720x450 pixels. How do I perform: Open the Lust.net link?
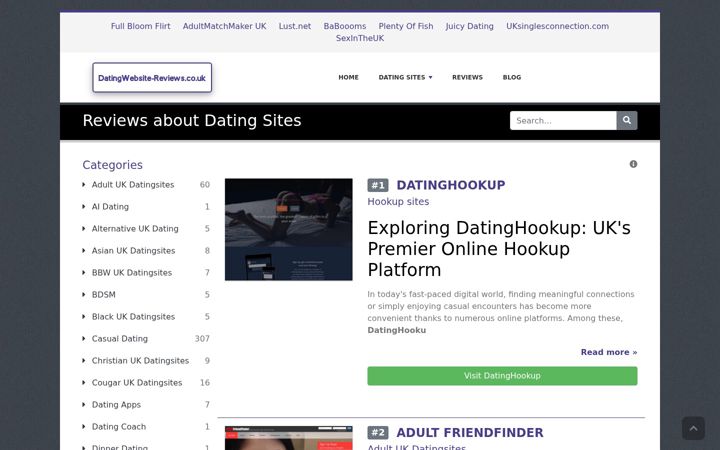(x=295, y=26)
